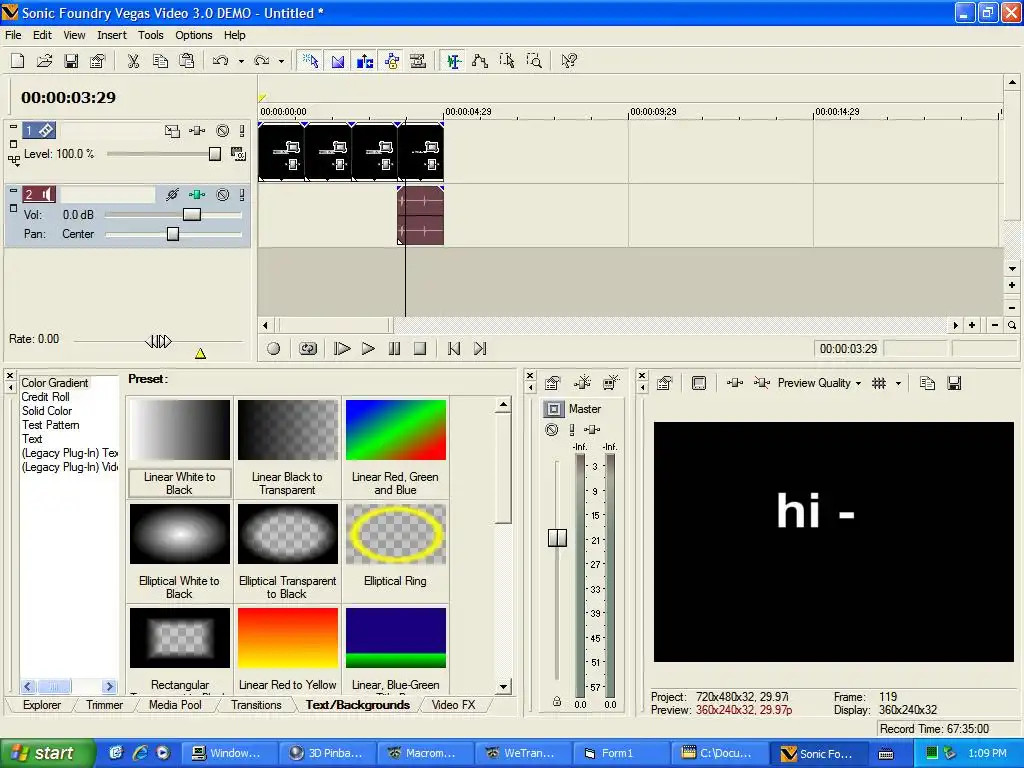Click the Copy icon in the toolbar
Image resolution: width=1024 pixels, height=768 pixels.
160,61
